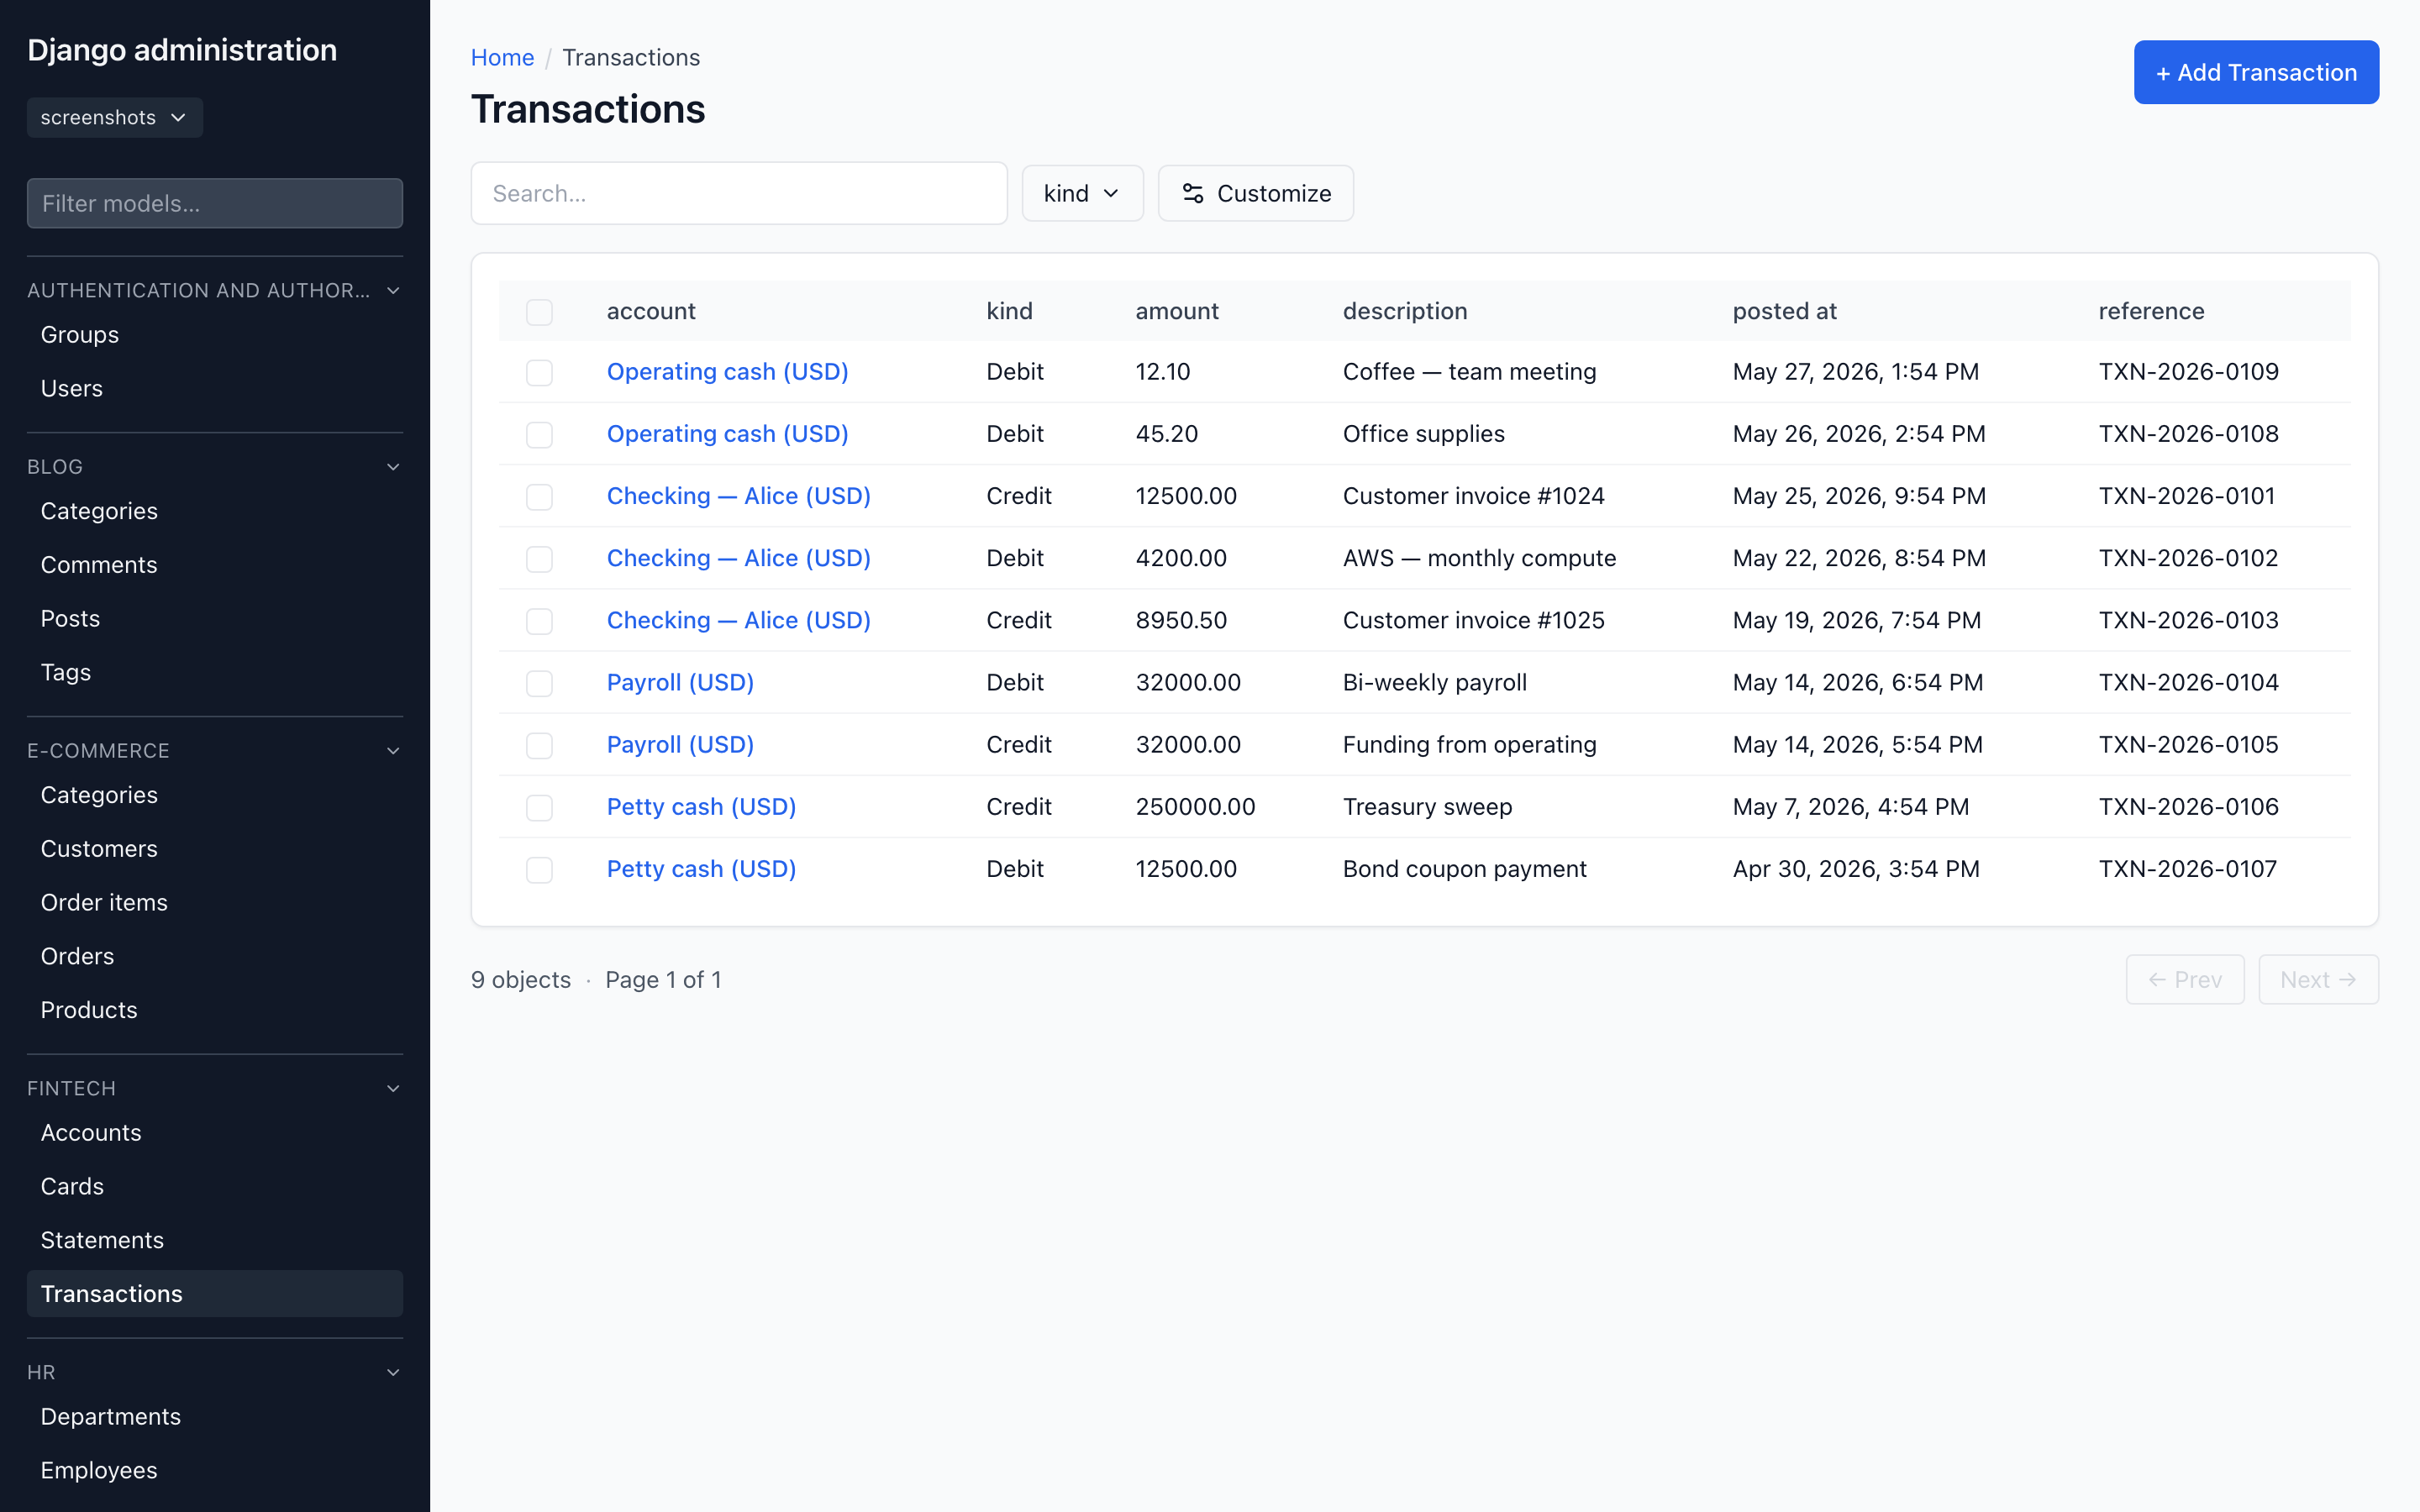Click the TXN-2026-0104 reference cell
Image resolution: width=2420 pixels, height=1512 pixels.
point(2188,682)
